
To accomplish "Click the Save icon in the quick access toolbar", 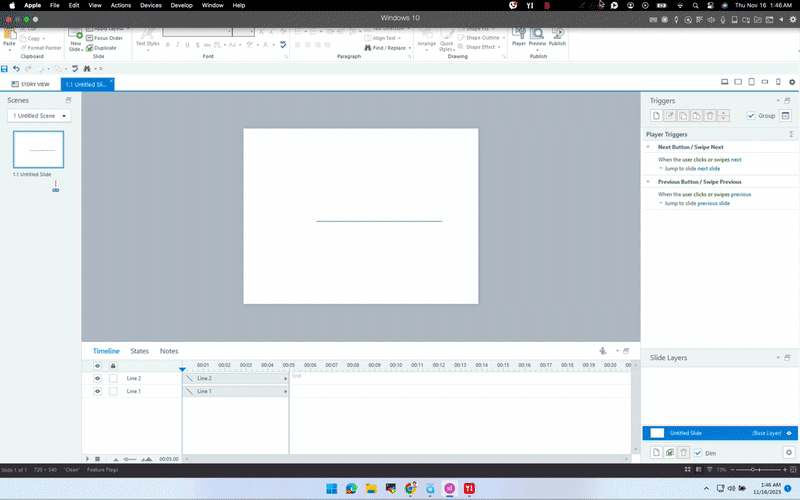I will 5,69.
